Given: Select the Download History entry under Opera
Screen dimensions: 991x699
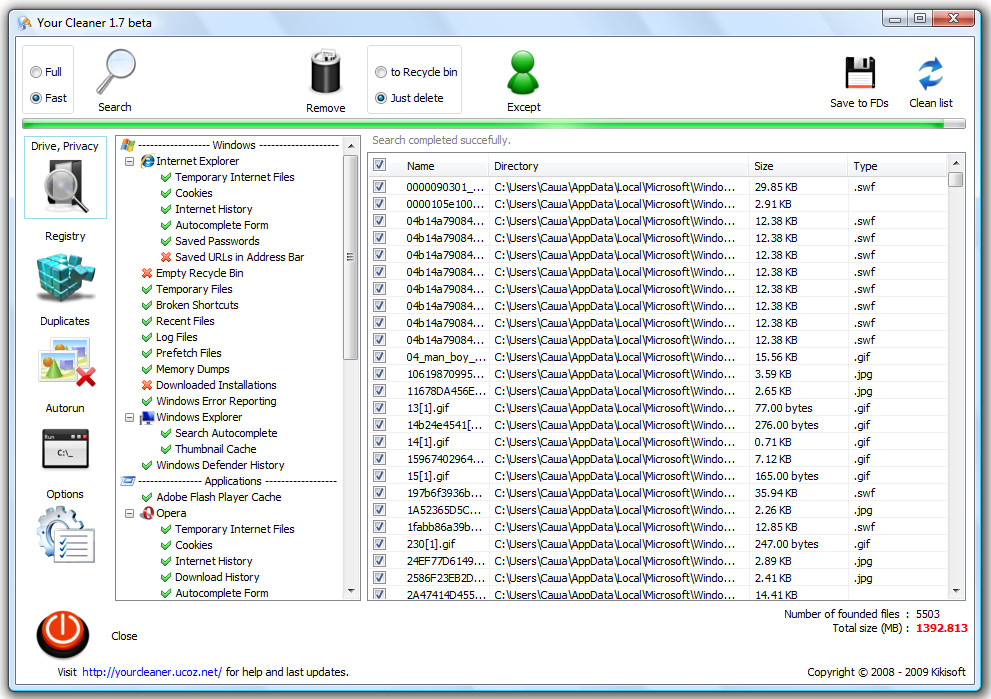Looking at the screenshot, I should pyautogui.click(x=217, y=577).
